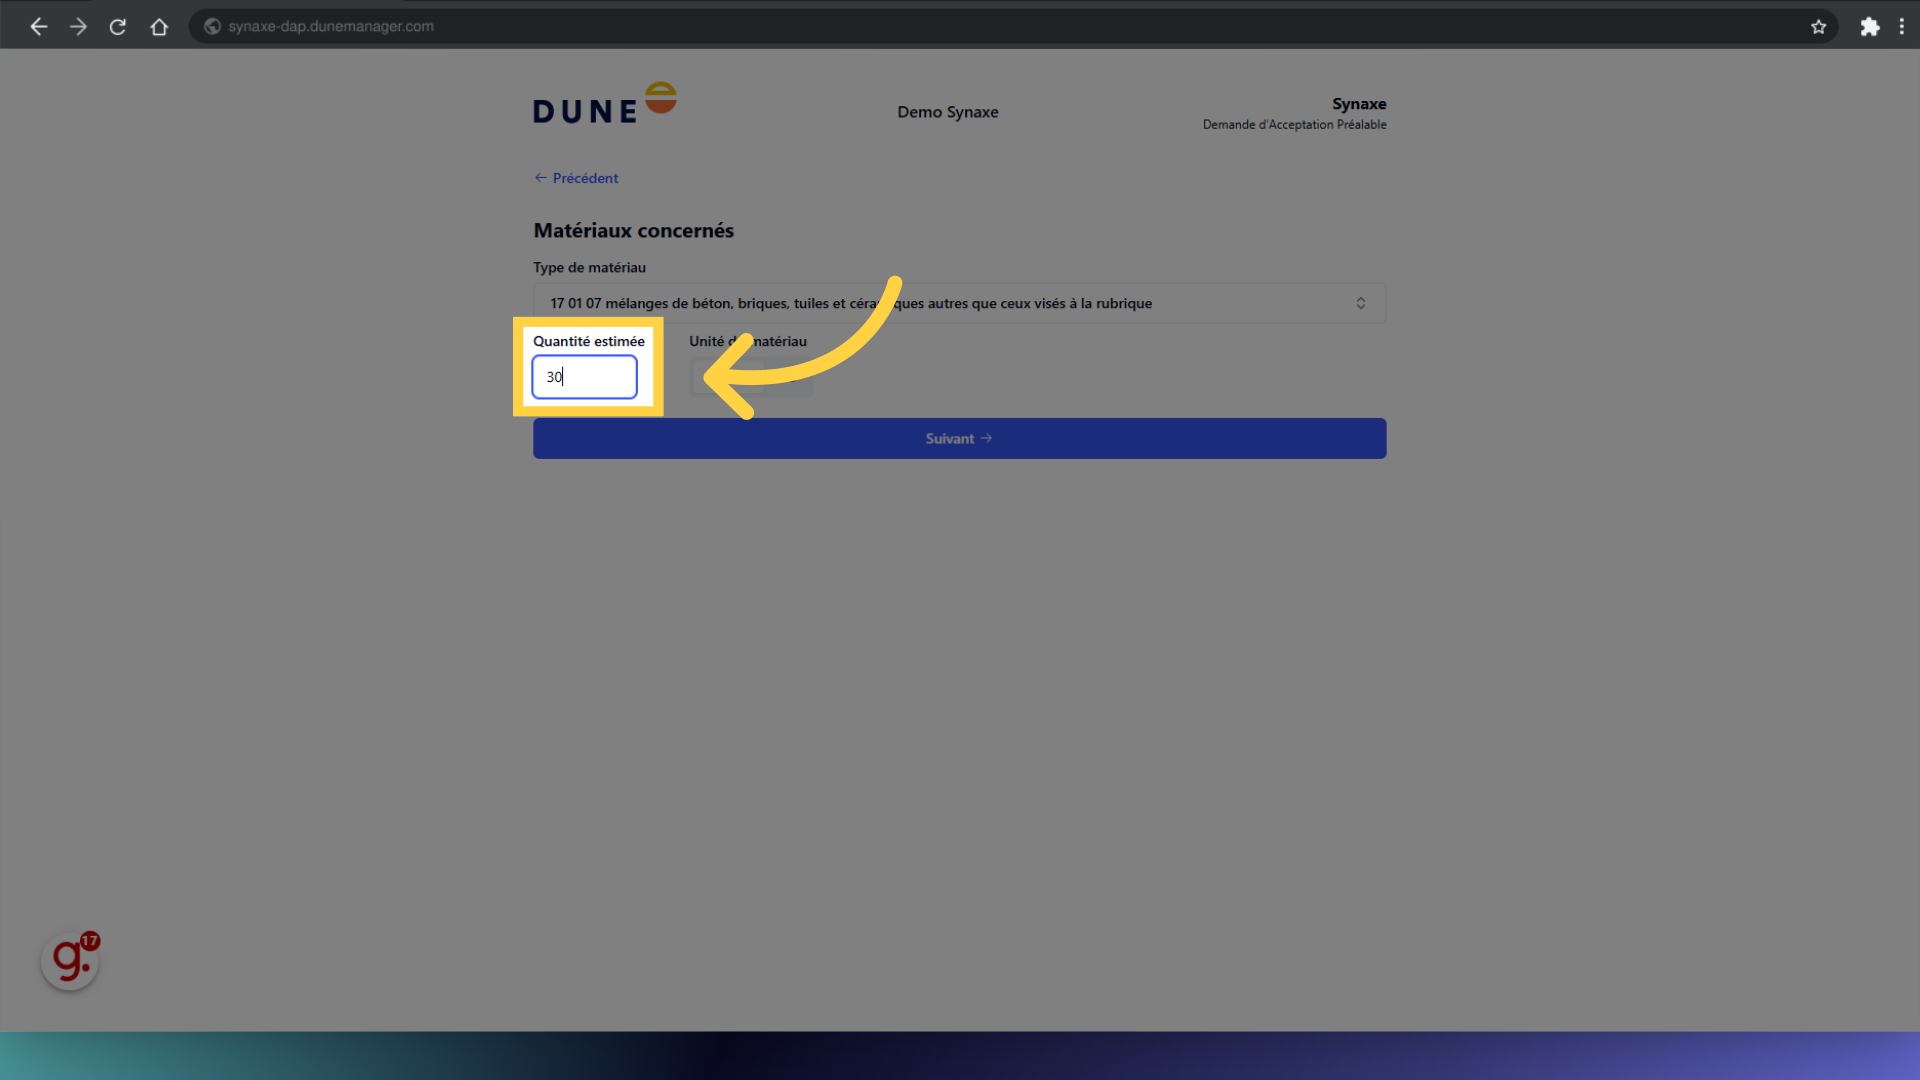Click the browser address bar URL
1920x1080 pixels.
331,27
